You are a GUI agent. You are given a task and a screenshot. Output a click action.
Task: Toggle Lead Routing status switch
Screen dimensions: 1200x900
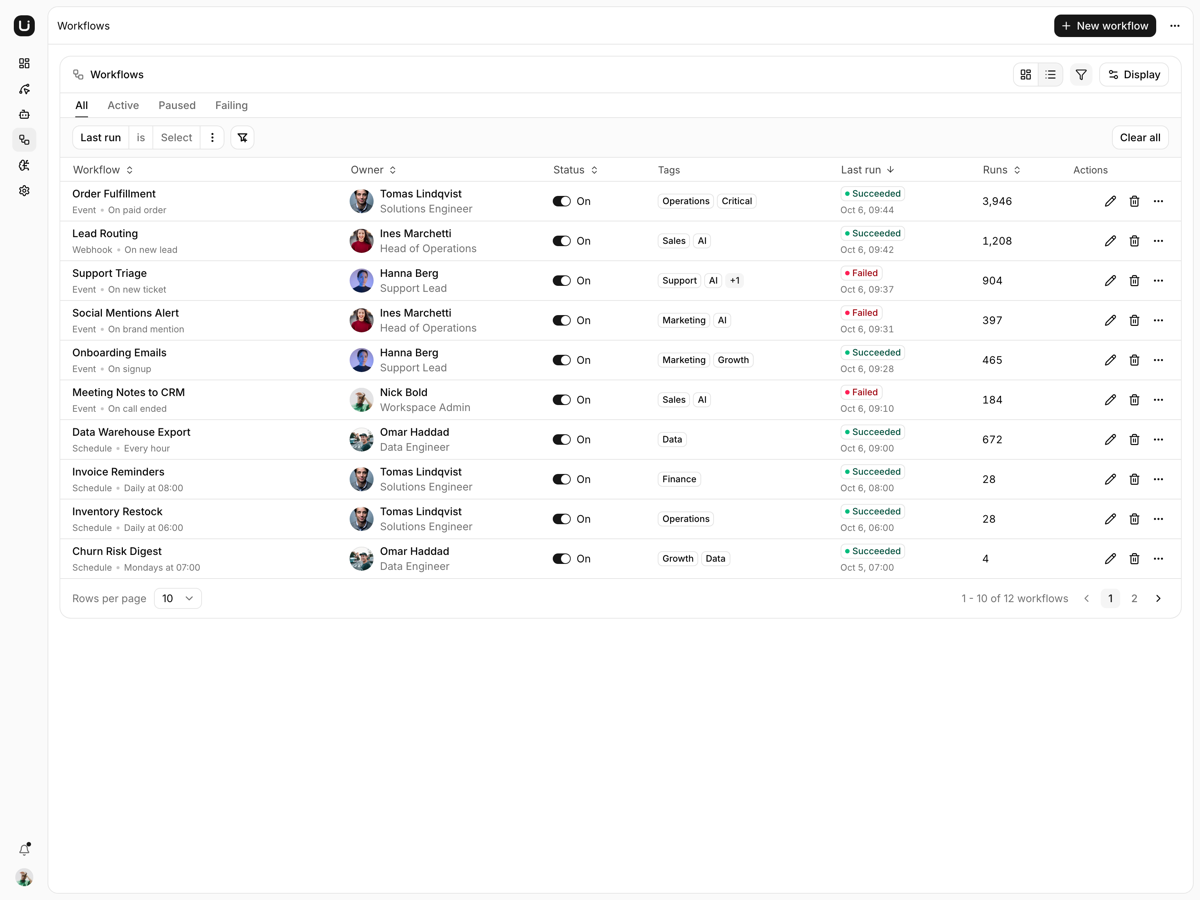[562, 241]
